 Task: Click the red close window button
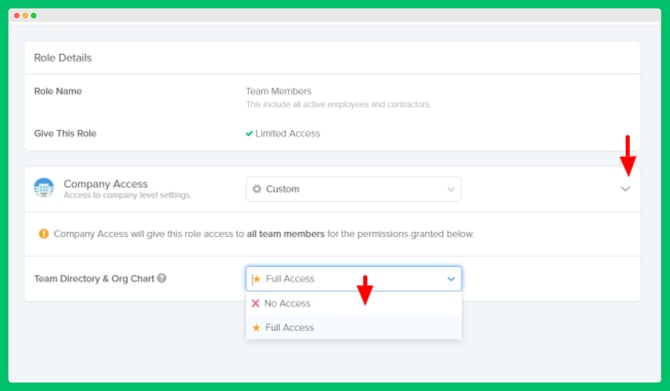(x=17, y=15)
